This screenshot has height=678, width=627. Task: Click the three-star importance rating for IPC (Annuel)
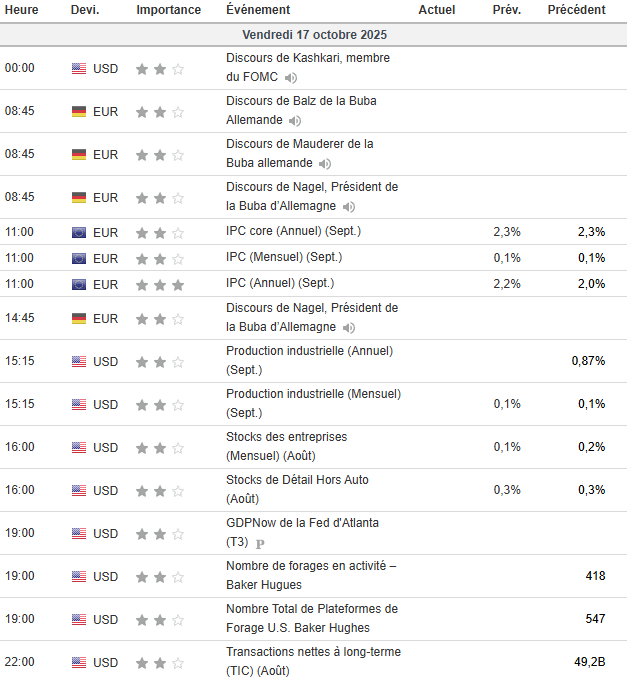(x=160, y=284)
